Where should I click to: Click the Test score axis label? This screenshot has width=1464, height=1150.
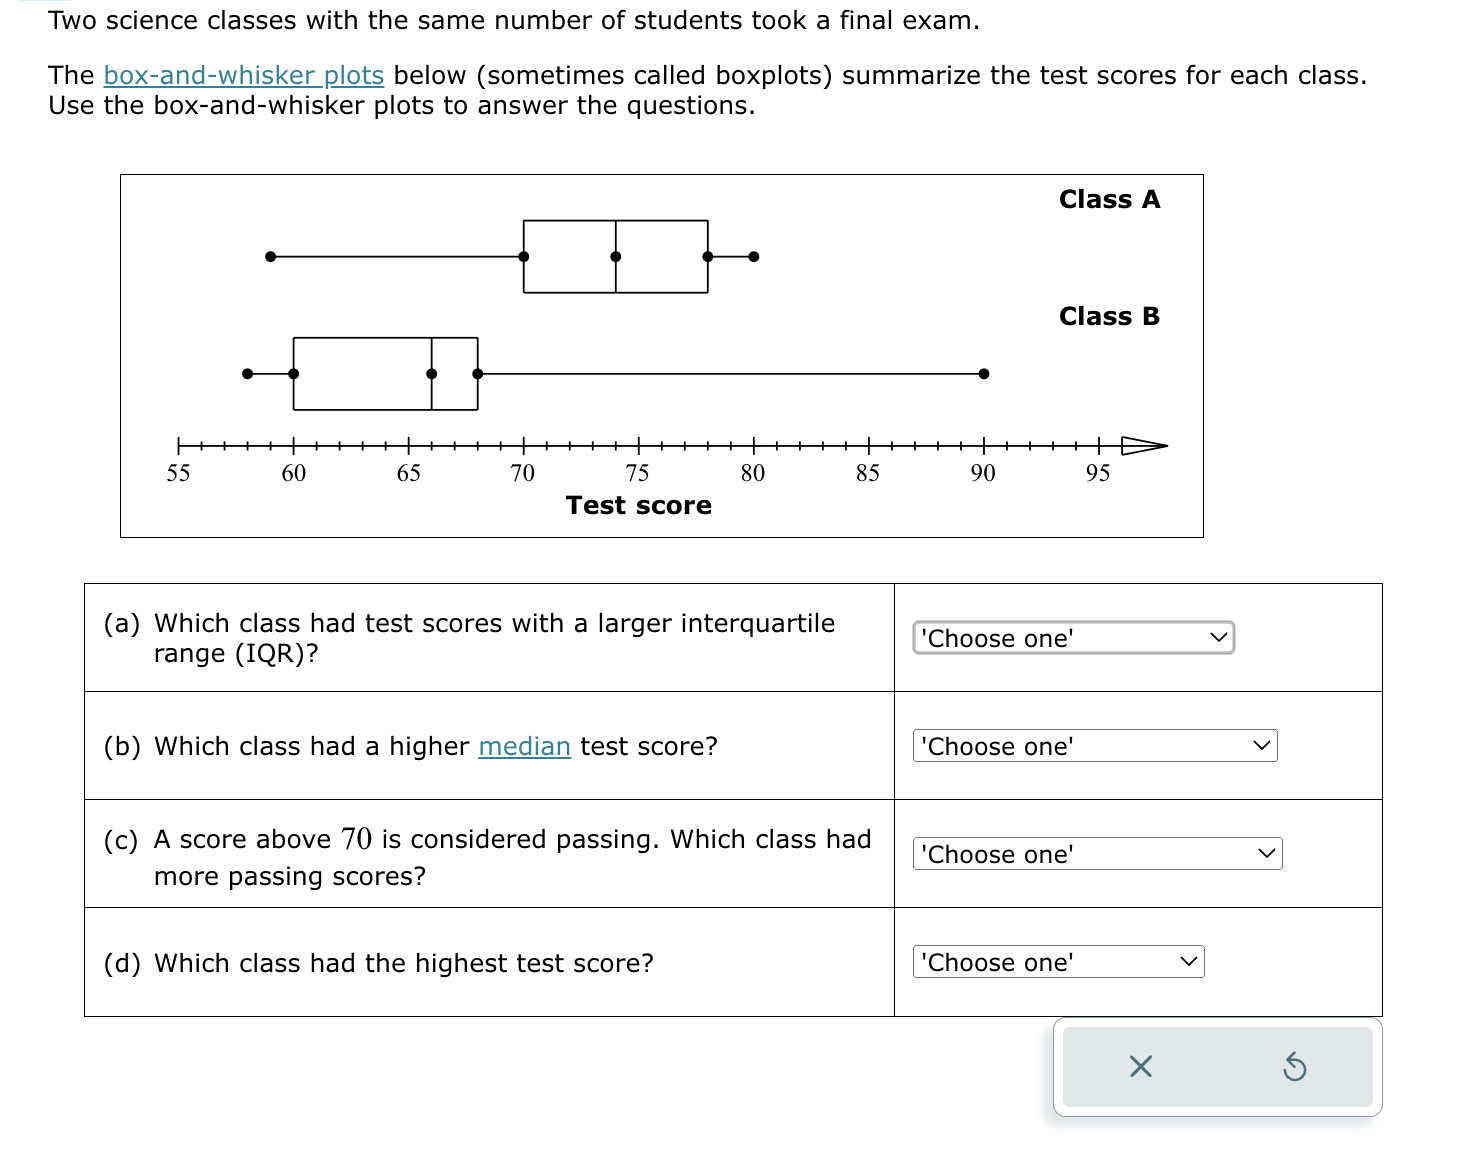tap(638, 505)
